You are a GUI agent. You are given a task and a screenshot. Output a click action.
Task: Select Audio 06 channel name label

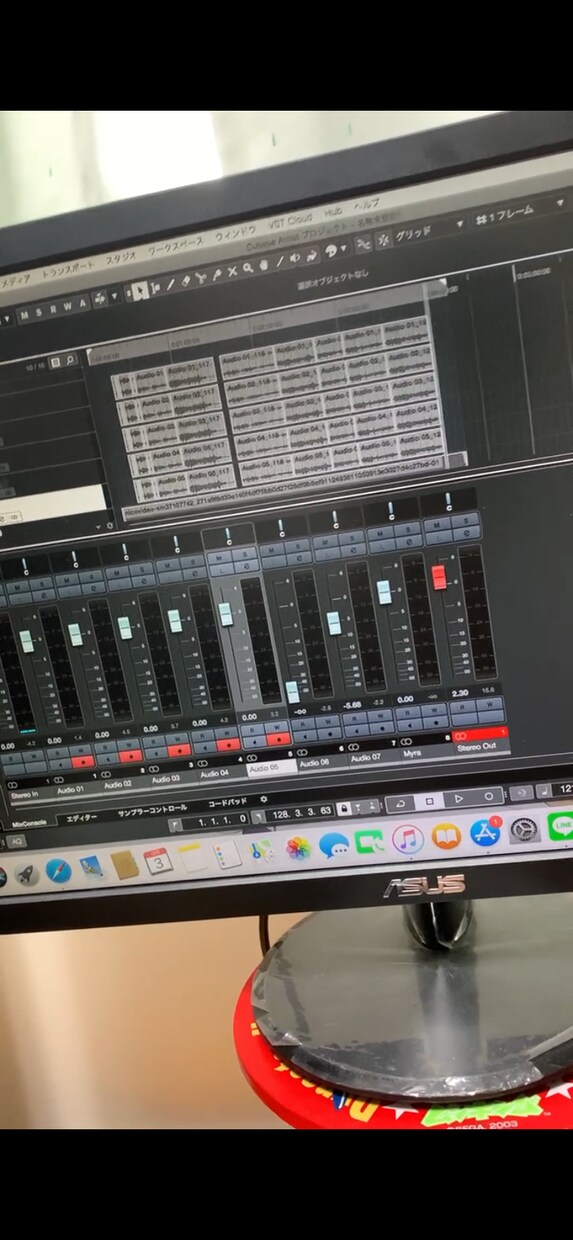pos(314,762)
